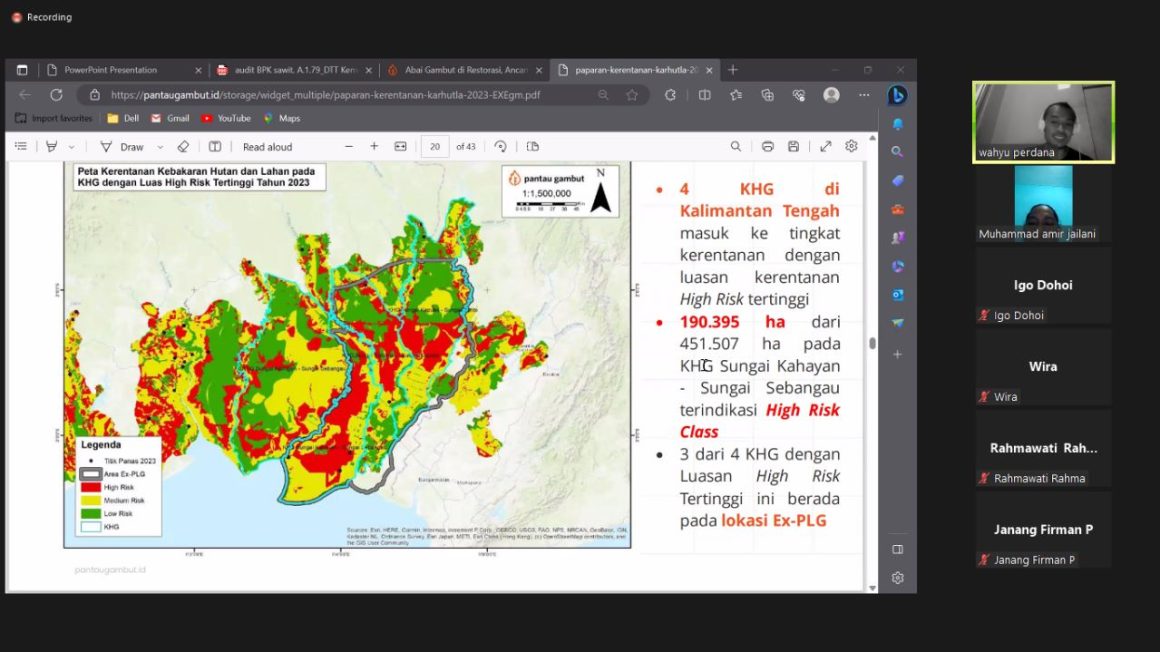This screenshot has height=652, width=1160.
Task: Toggle the page view layout button
Action: 532,146
